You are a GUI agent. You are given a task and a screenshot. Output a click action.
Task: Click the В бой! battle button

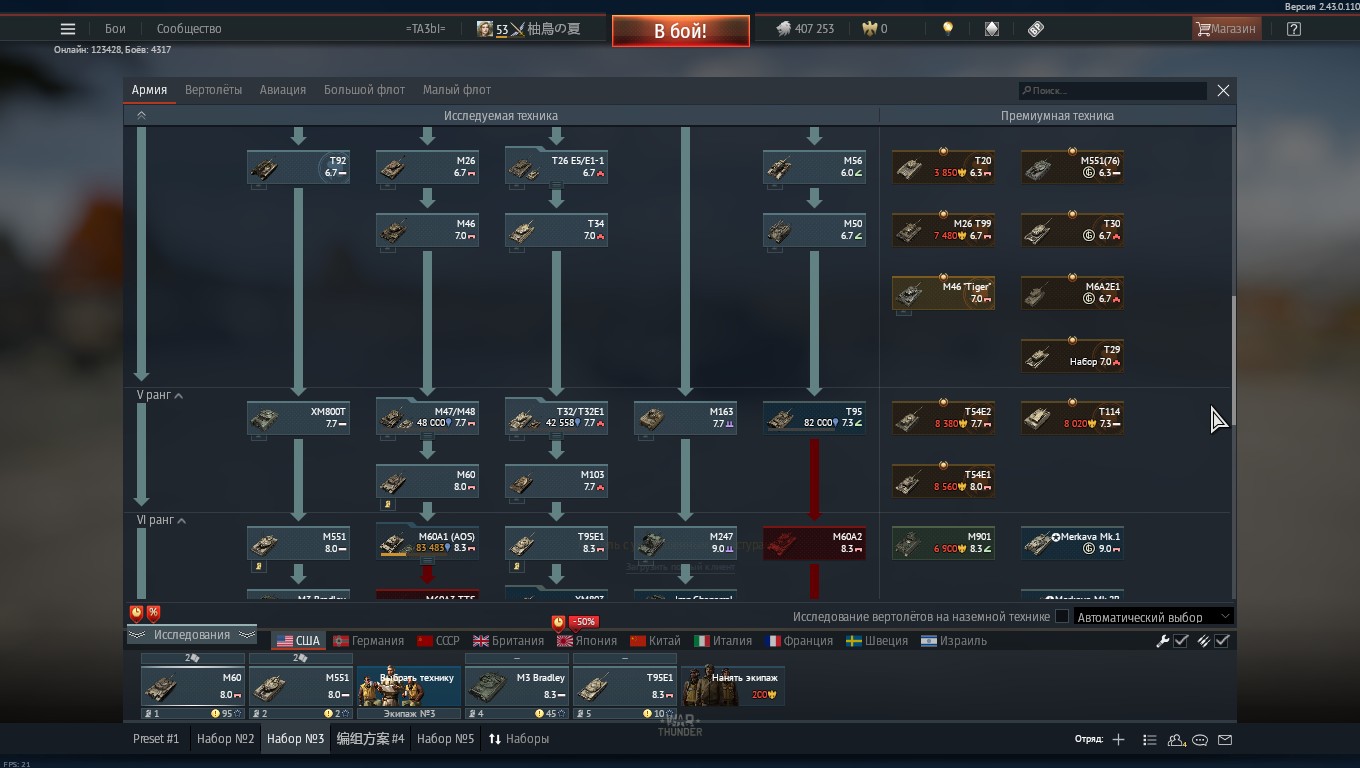[680, 31]
